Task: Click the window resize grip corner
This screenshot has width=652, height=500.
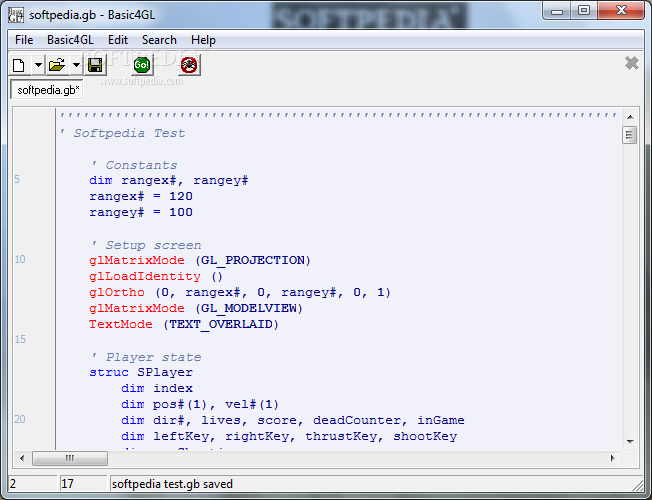Action: (x=638, y=485)
